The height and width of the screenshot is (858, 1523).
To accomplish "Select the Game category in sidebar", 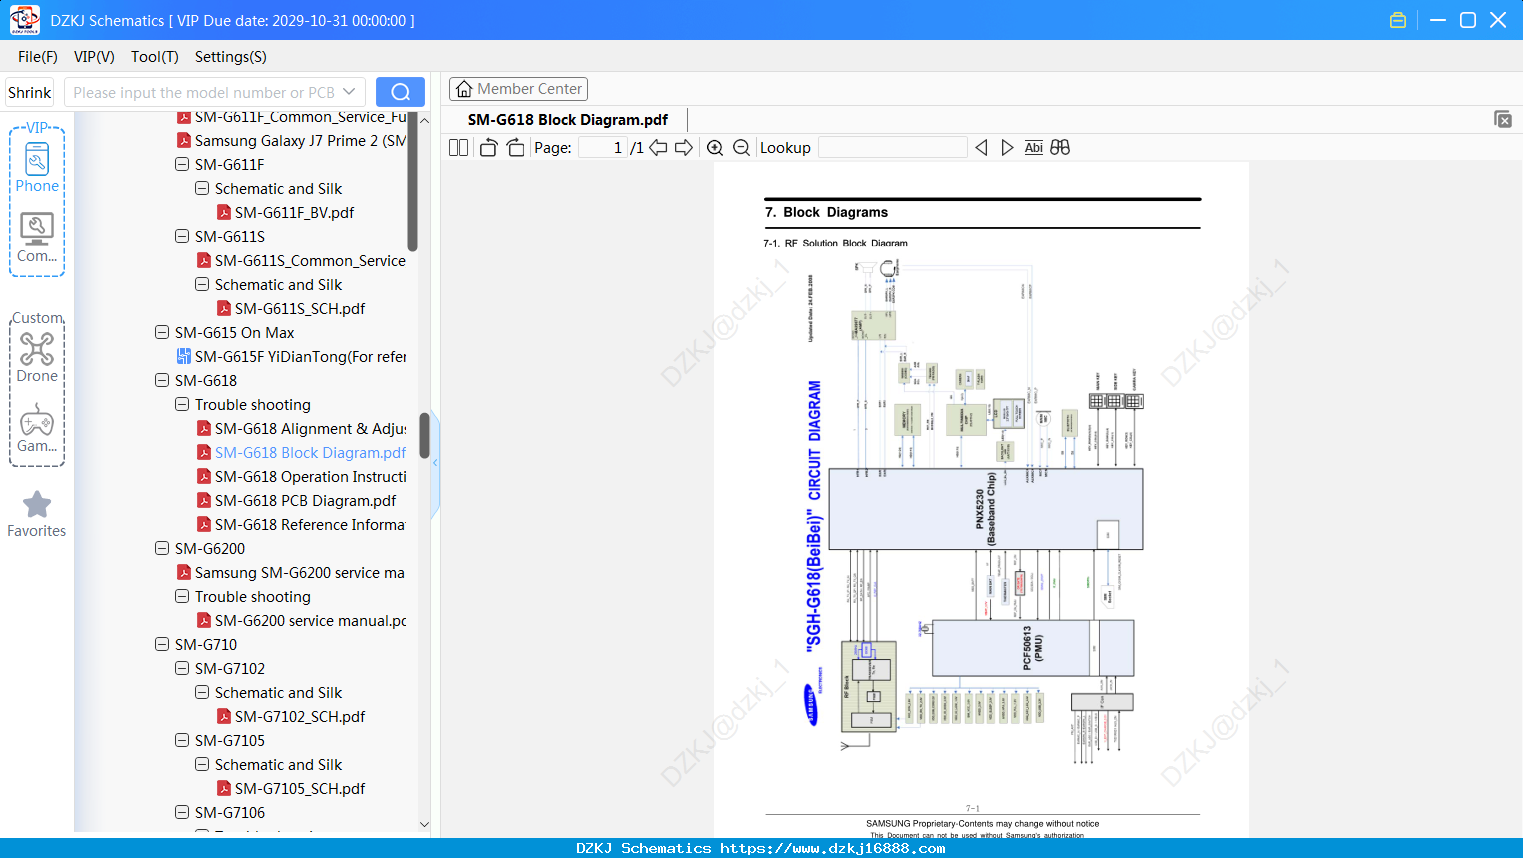I will click(37, 428).
